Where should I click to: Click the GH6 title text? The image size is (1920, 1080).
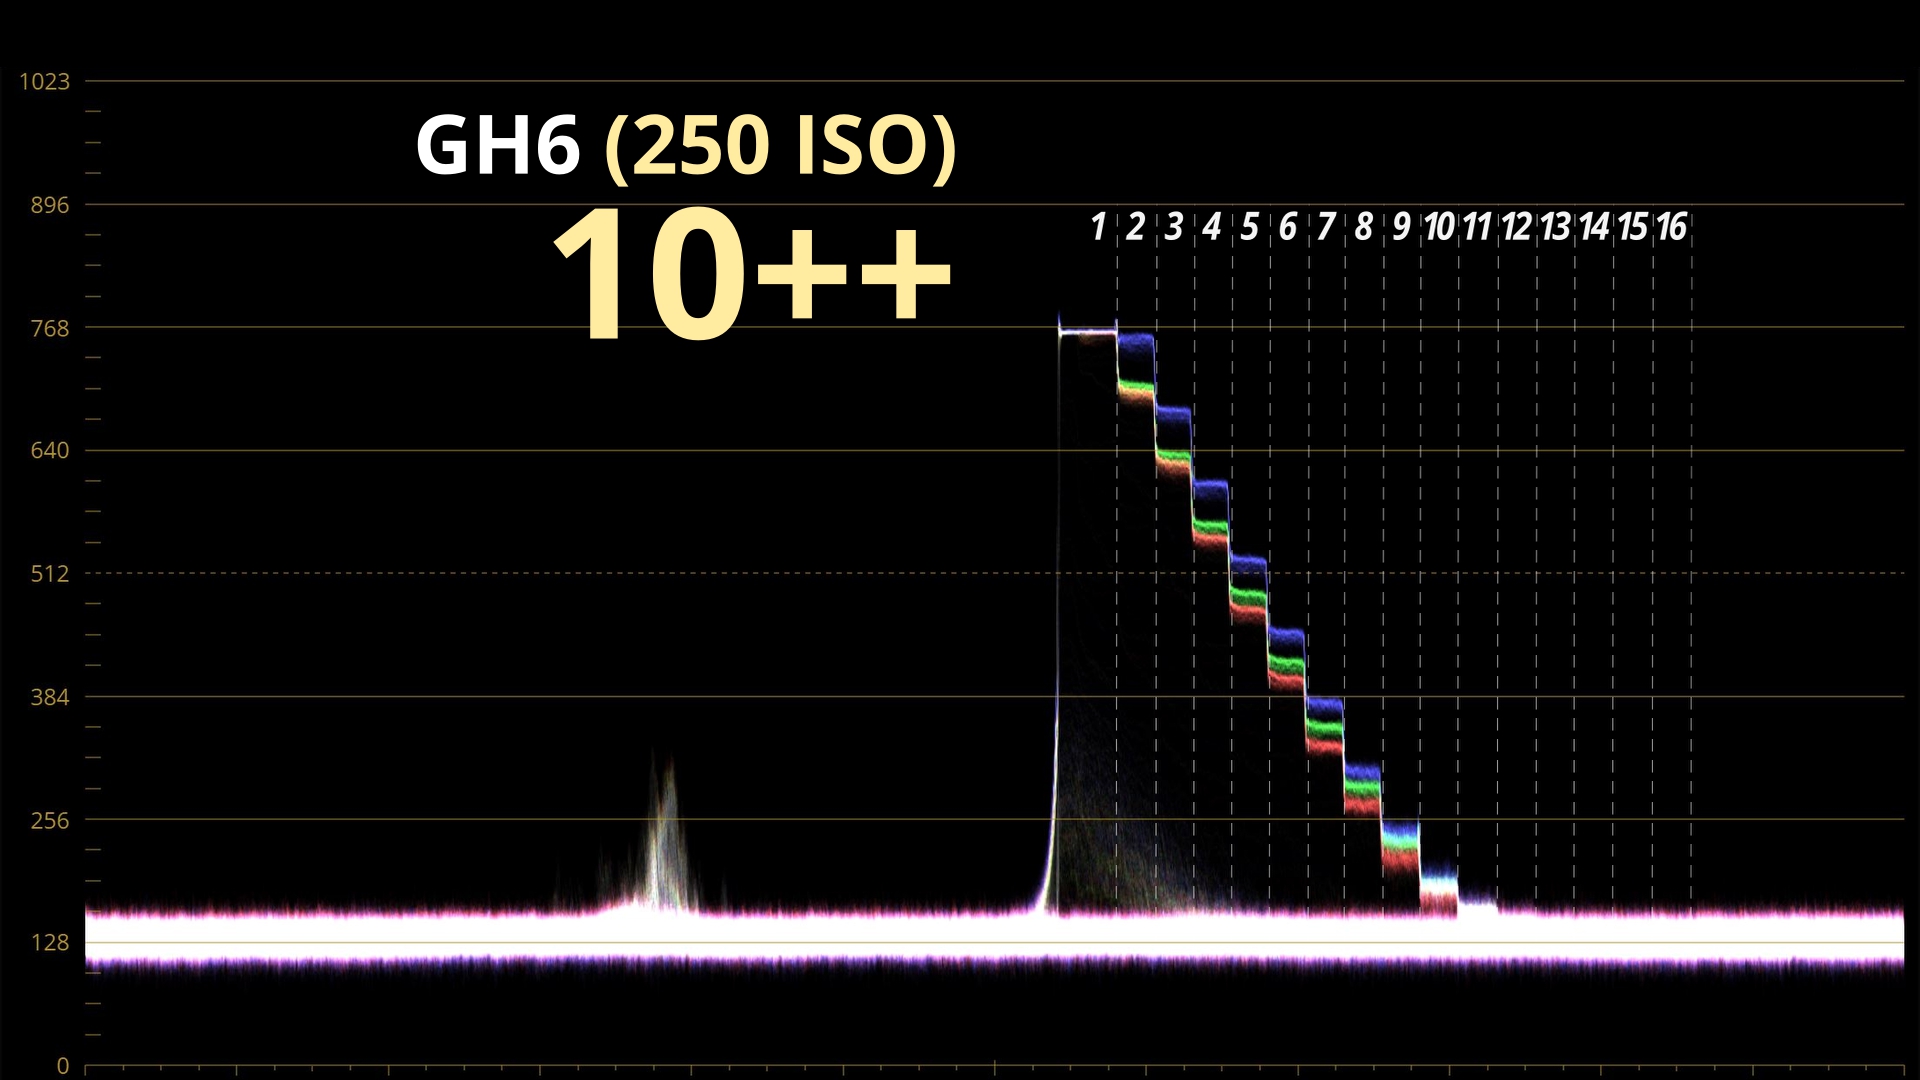pyautogui.click(x=498, y=145)
